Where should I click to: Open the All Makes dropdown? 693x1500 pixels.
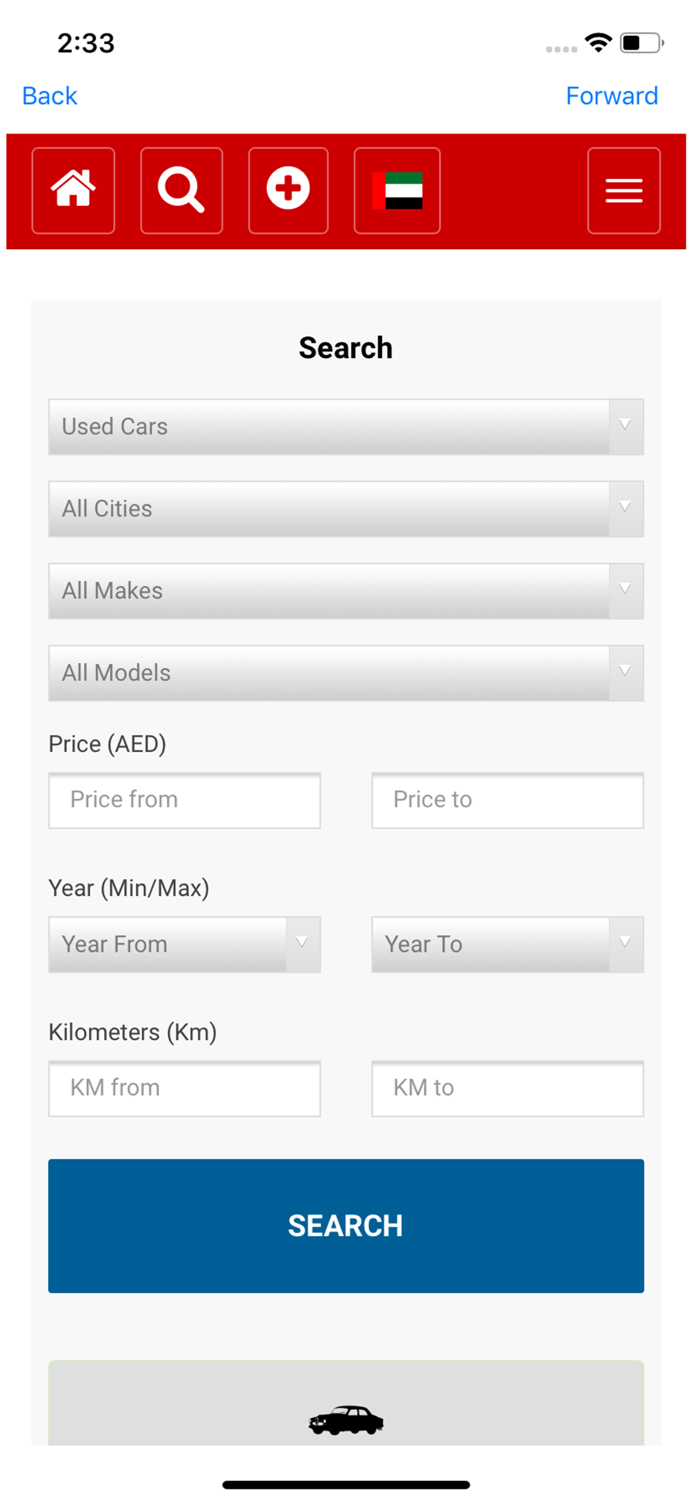(346, 590)
